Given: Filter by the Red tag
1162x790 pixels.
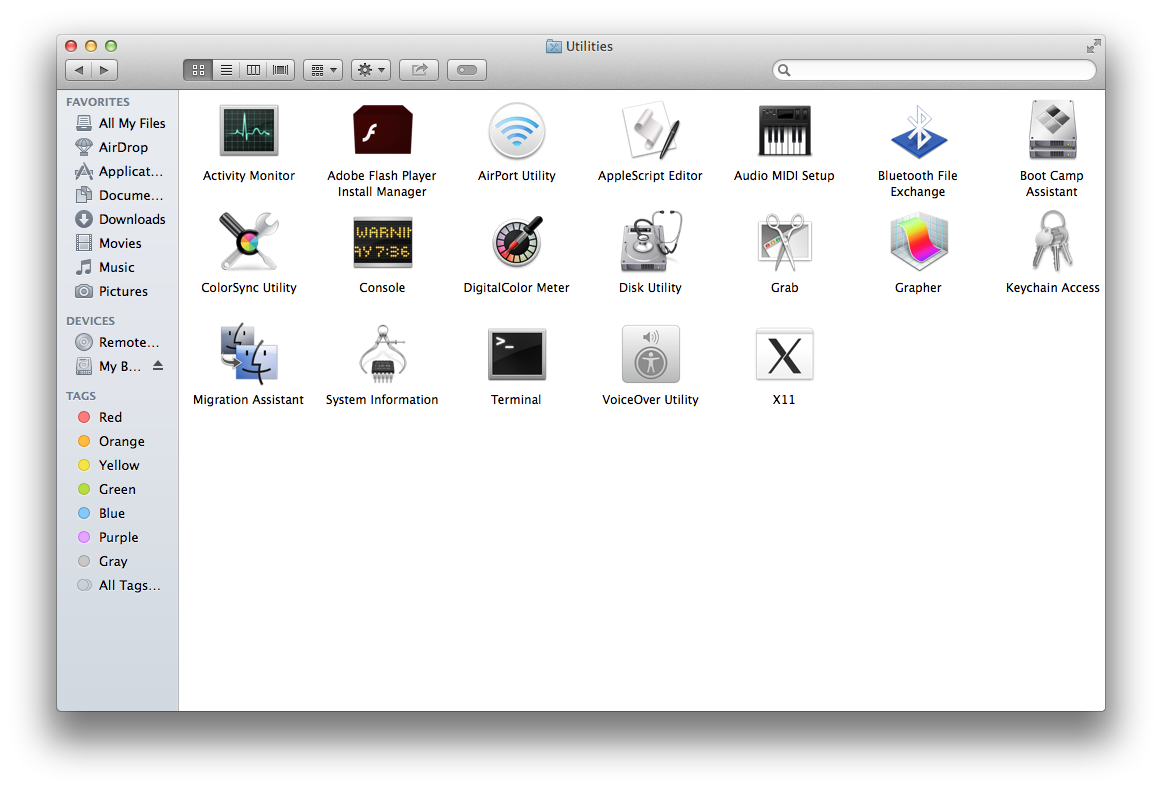Looking at the screenshot, I should tap(119, 417).
